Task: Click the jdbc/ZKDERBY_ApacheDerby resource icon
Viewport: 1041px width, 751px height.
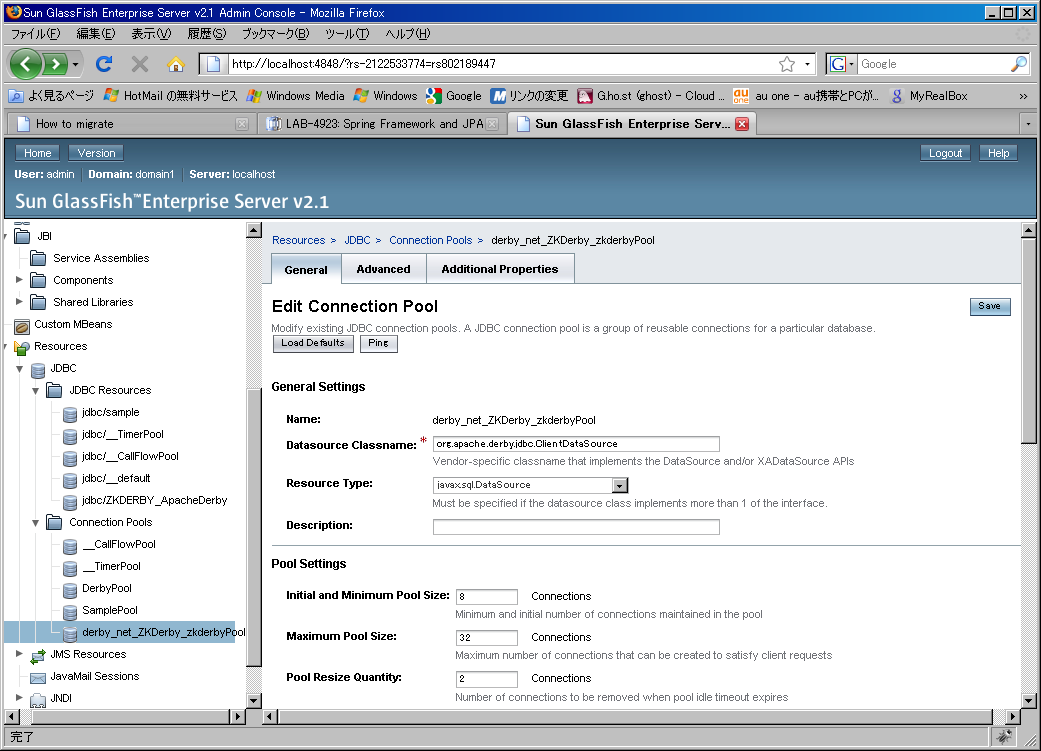Action: click(x=70, y=501)
